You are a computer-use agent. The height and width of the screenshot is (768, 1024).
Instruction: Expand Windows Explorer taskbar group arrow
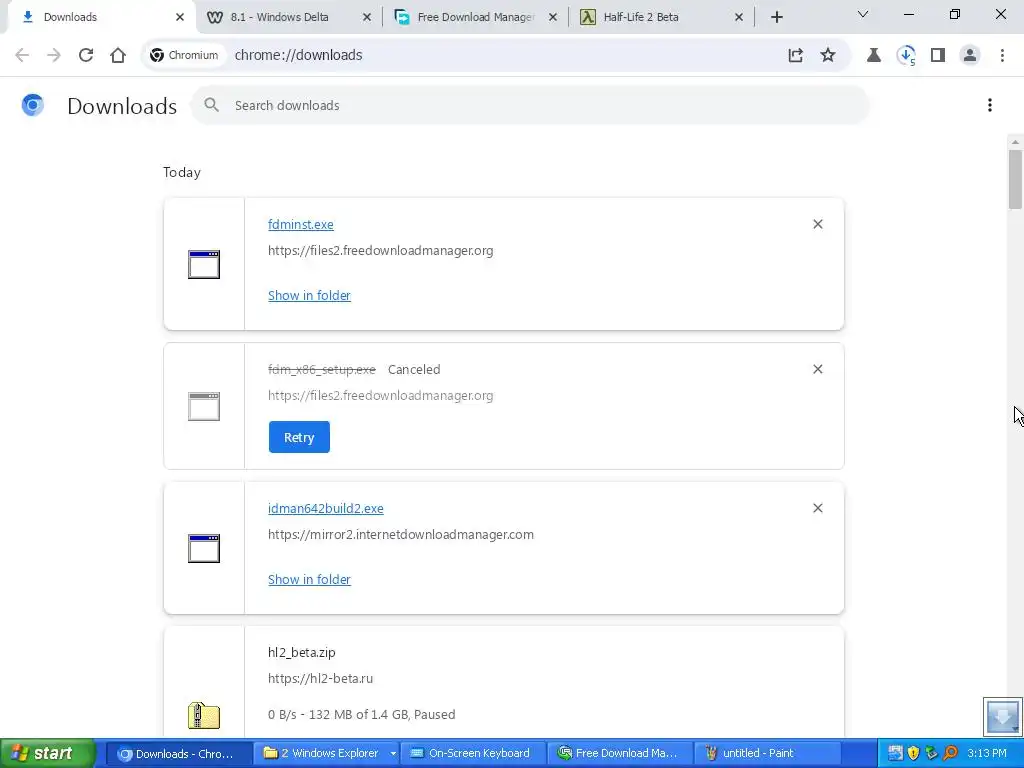pyautogui.click(x=392, y=754)
